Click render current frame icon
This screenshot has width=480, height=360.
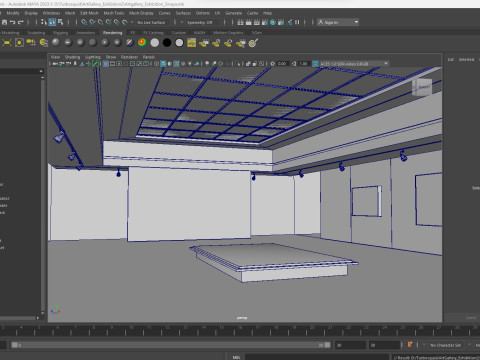click(x=249, y=22)
